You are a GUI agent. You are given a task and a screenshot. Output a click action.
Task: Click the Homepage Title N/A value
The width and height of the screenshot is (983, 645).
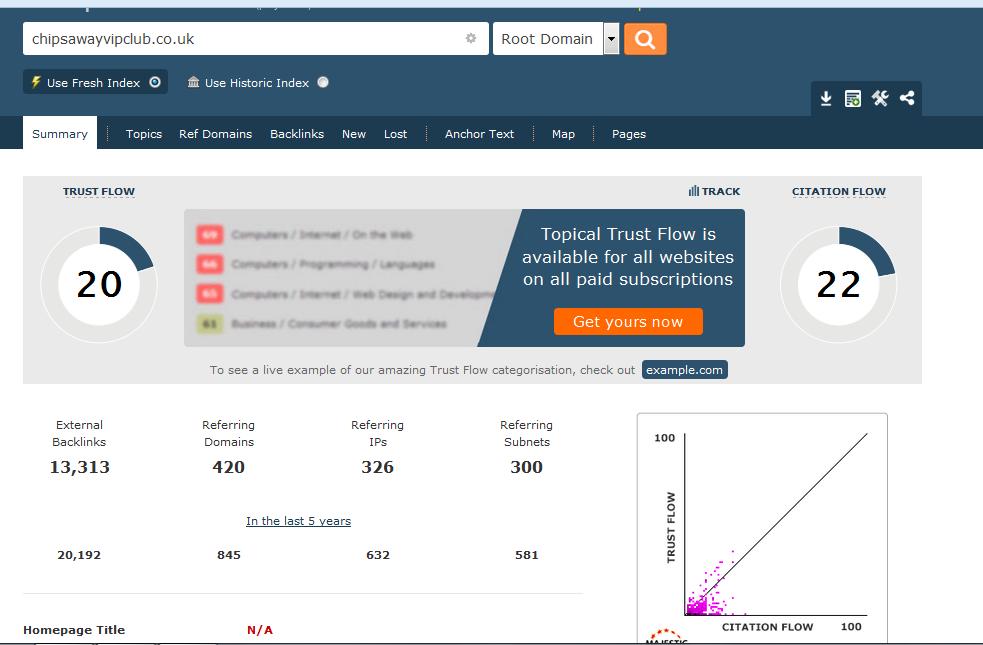pyautogui.click(x=260, y=630)
